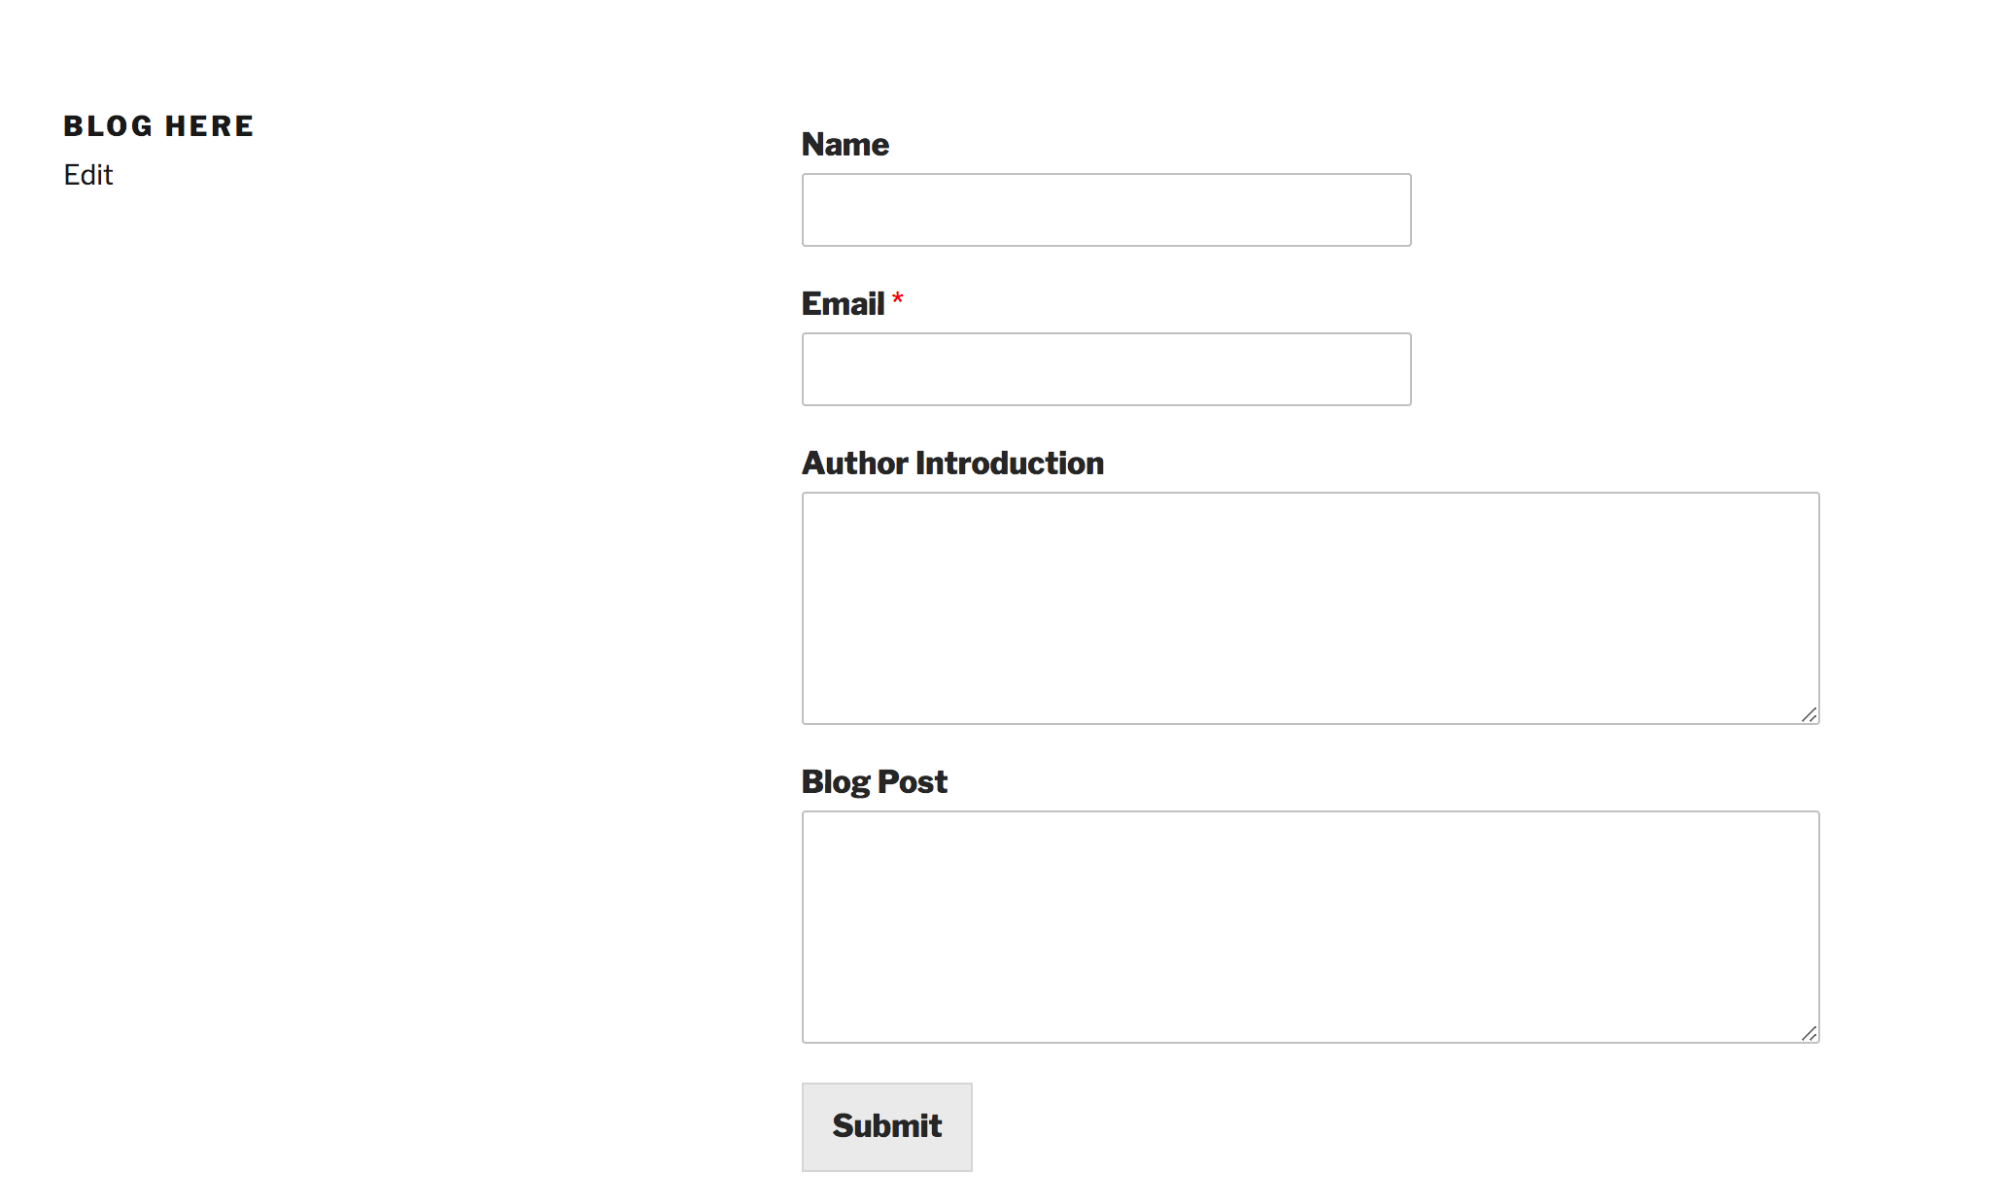Click the Email field label

[843, 303]
